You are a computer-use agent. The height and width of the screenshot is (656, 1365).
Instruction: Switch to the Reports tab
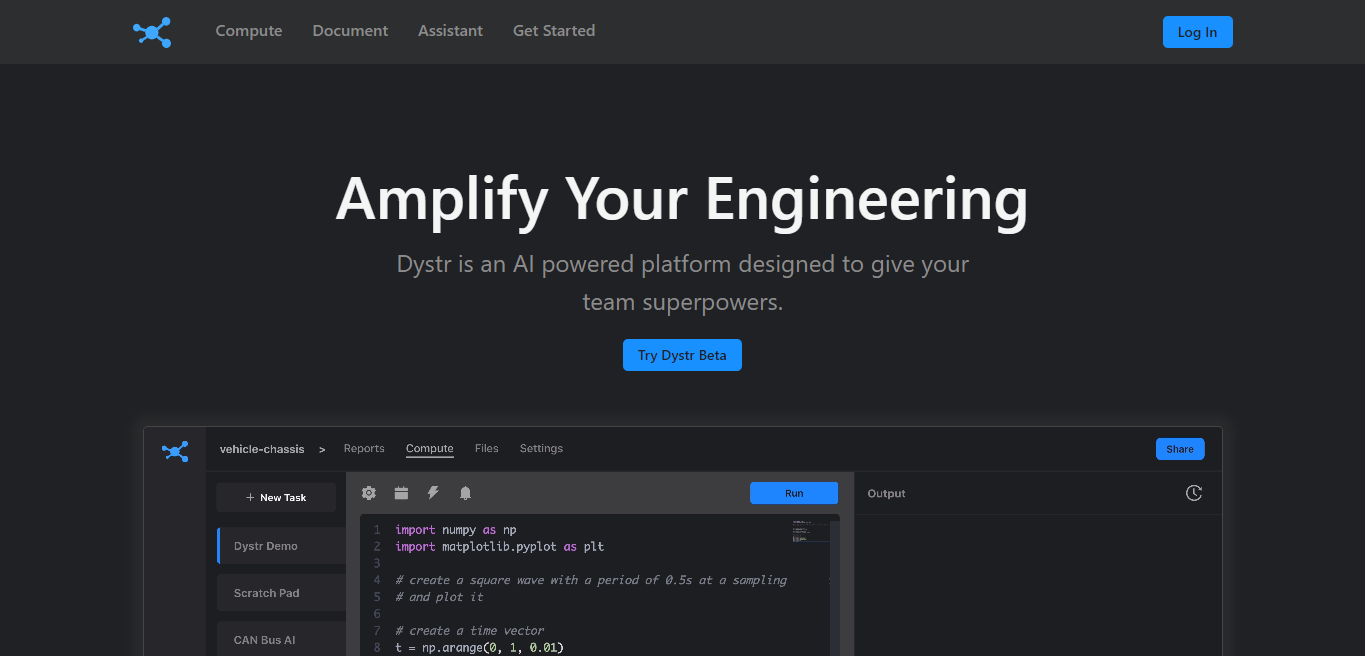click(364, 448)
